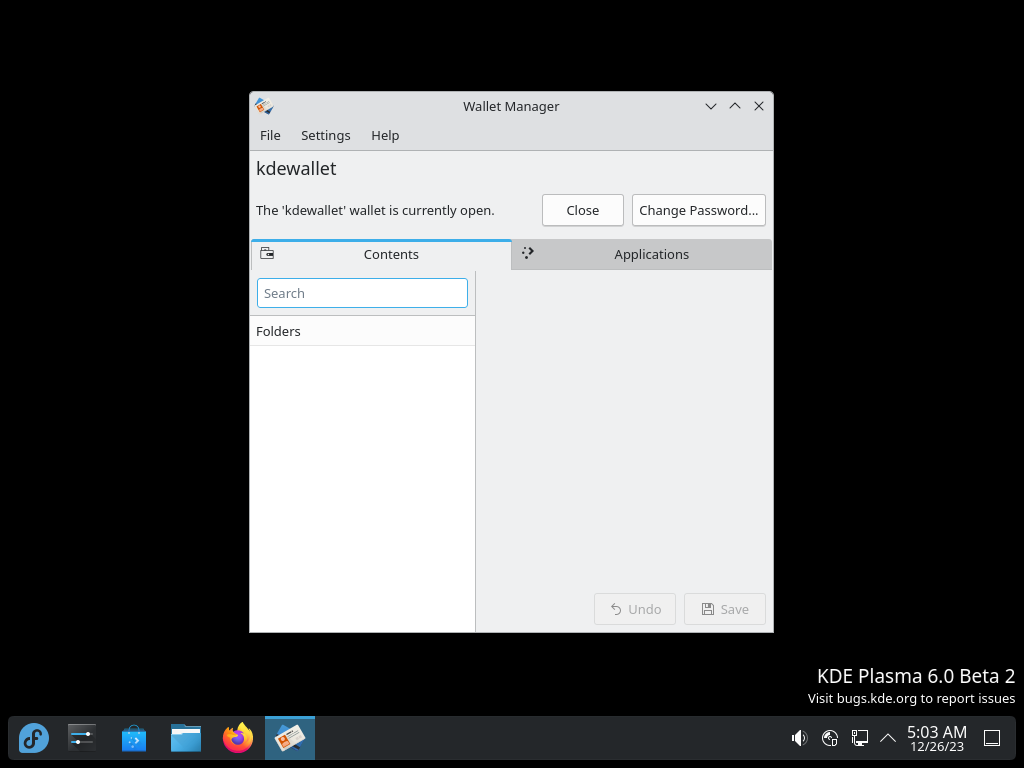Maximize the Wallet Manager window

[x=735, y=106]
